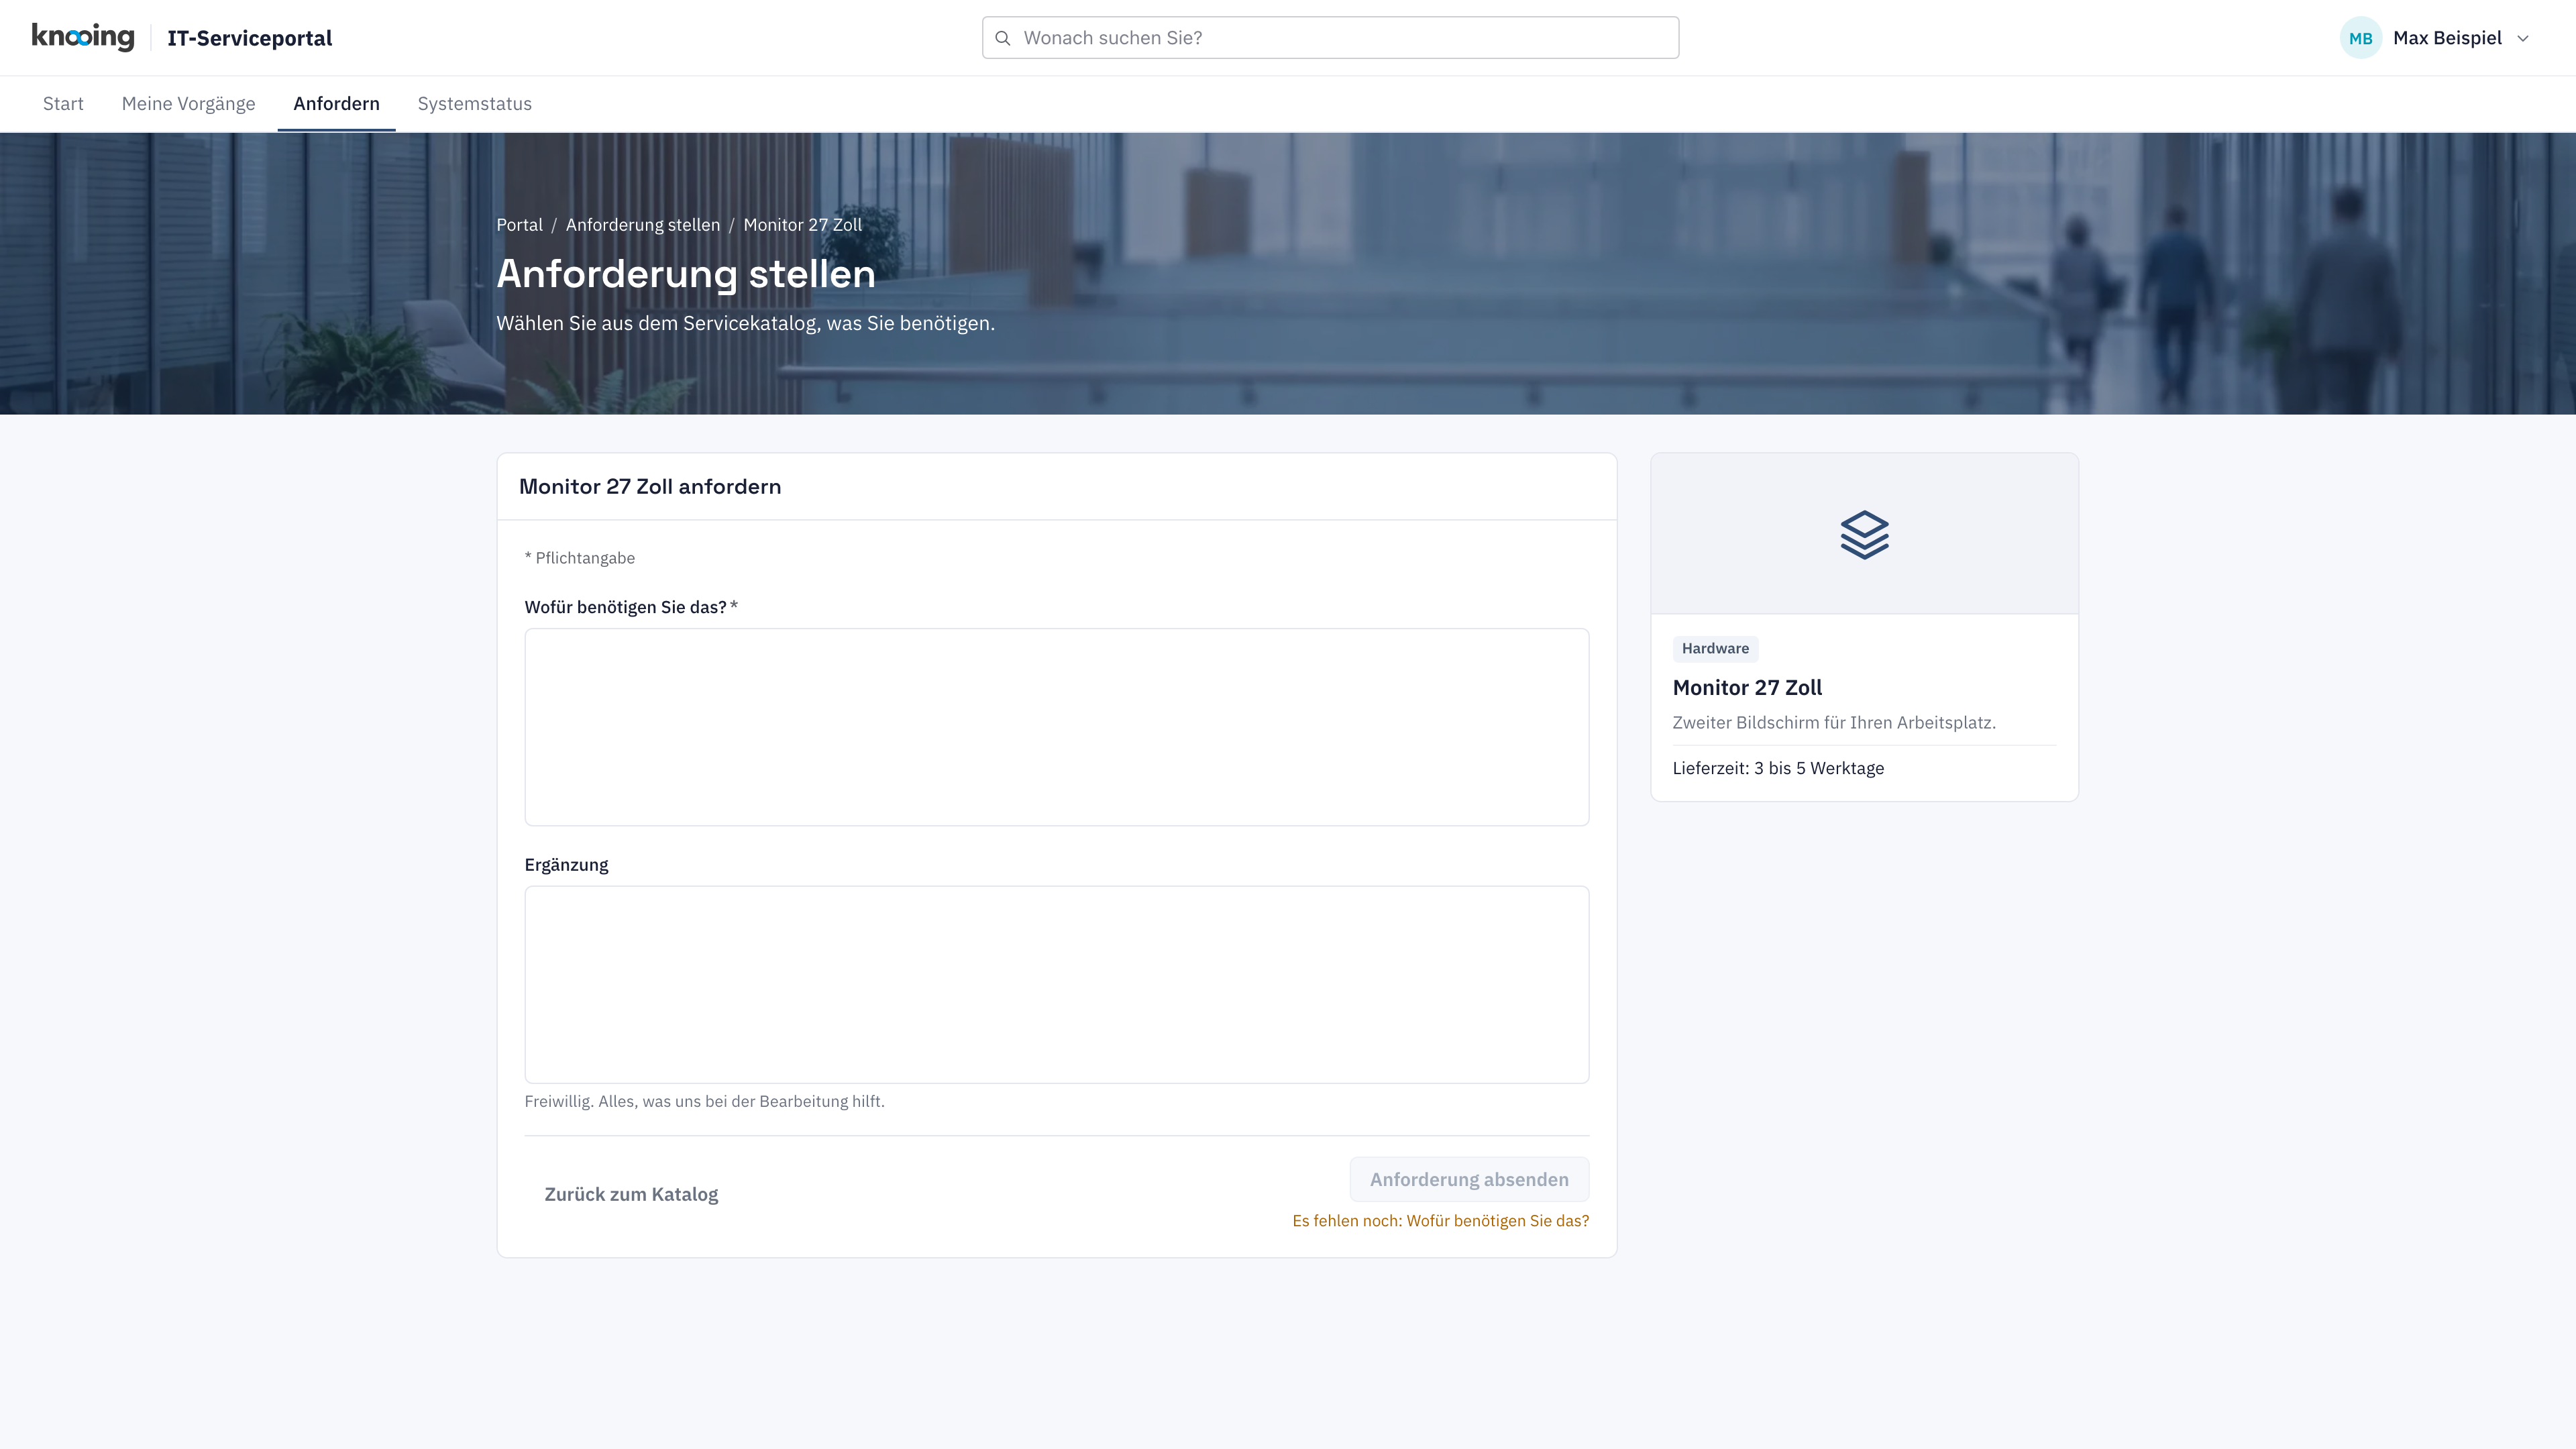Click the Portal breadcrumb link

(519, 225)
